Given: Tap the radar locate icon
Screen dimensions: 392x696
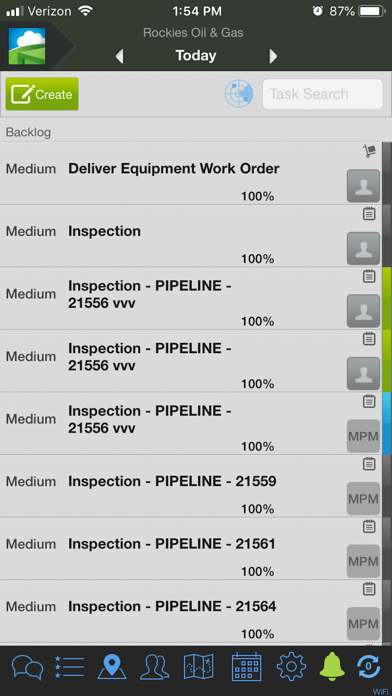Looking at the screenshot, I should pyautogui.click(x=239, y=94).
